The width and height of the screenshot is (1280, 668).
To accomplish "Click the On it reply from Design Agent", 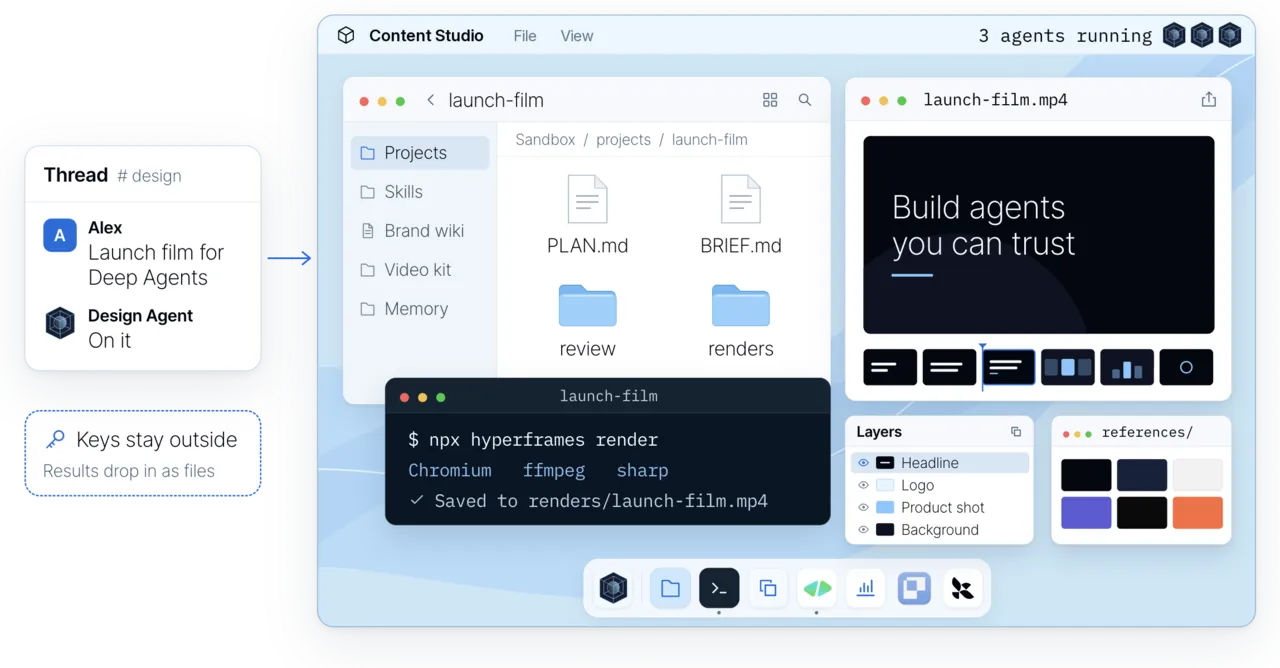I will 109,340.
